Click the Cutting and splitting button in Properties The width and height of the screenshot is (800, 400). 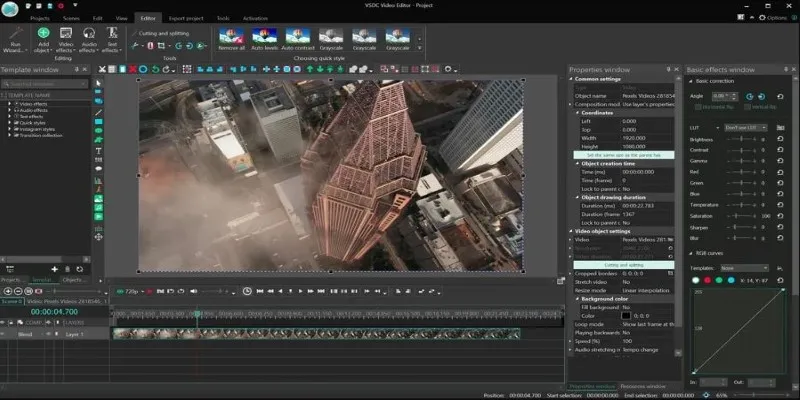(x=624, y=265)
